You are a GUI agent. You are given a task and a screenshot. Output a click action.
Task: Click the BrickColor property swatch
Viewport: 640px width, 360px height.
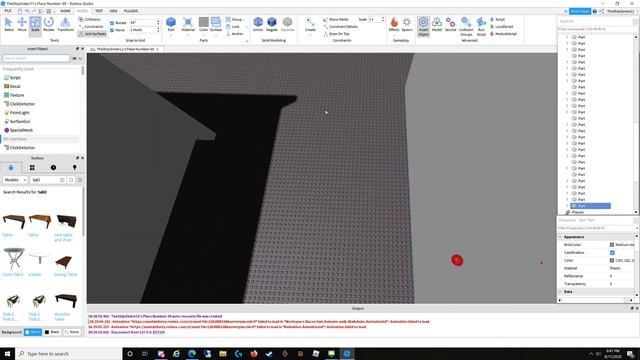coord(612,245)
